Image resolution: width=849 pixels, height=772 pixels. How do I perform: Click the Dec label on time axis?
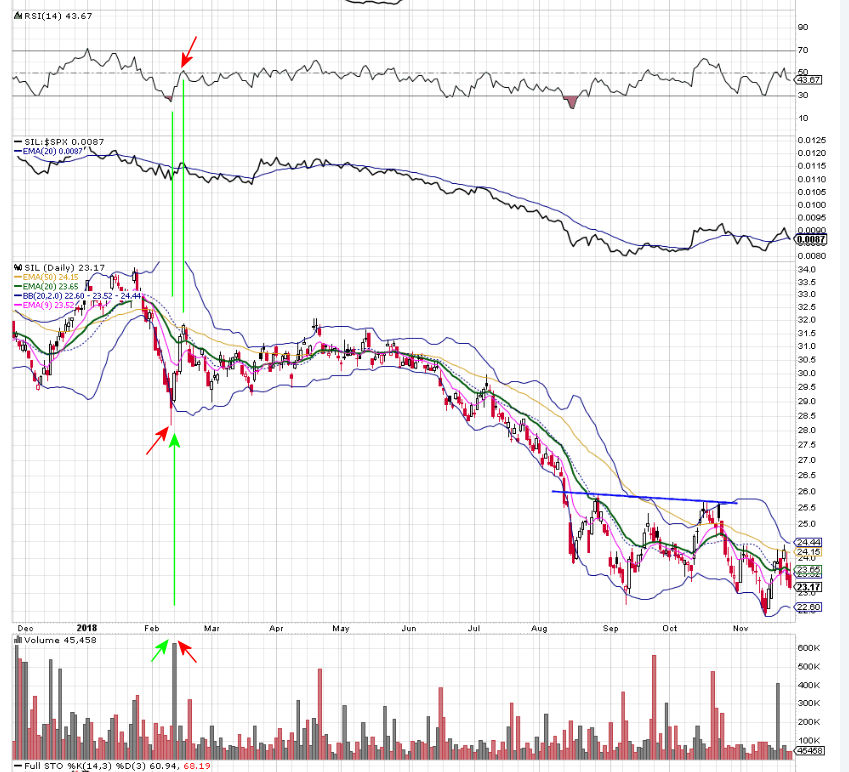pos(25,628)
